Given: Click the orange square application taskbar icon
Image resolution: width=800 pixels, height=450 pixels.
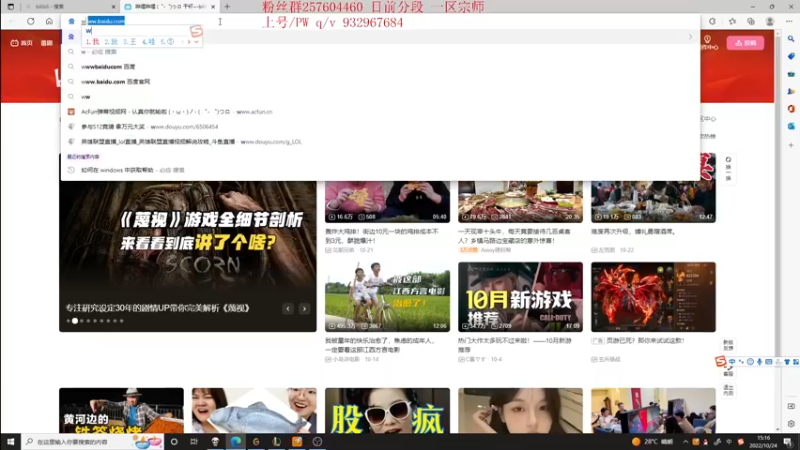Looking at the screenshot, I should coord(297,442).
